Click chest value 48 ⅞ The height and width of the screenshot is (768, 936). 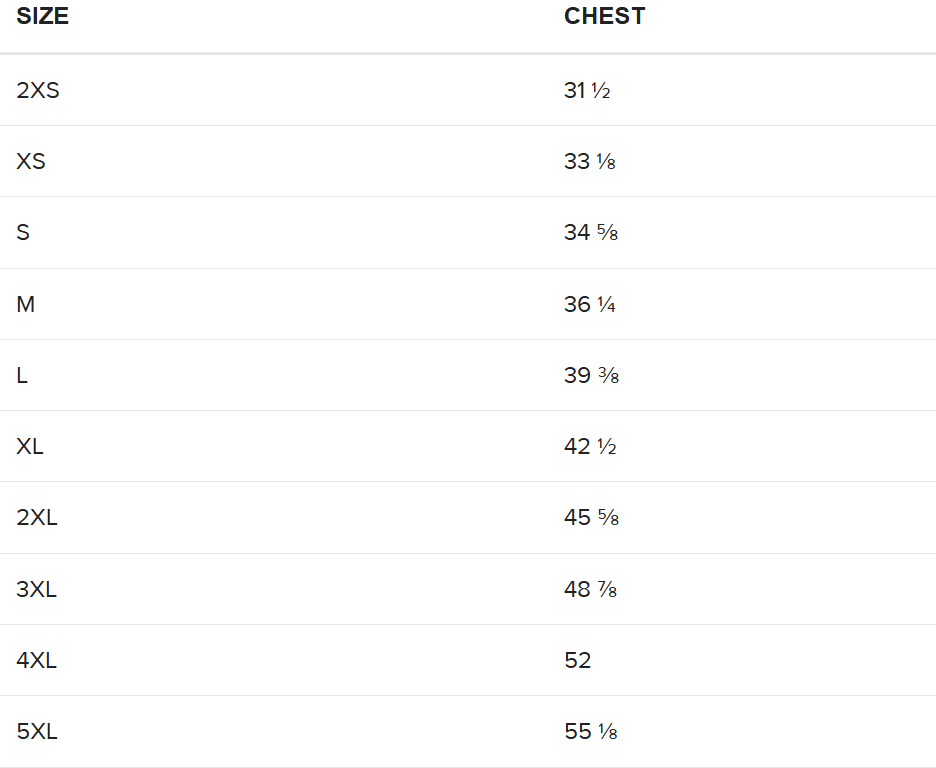(x=591, y=589)
